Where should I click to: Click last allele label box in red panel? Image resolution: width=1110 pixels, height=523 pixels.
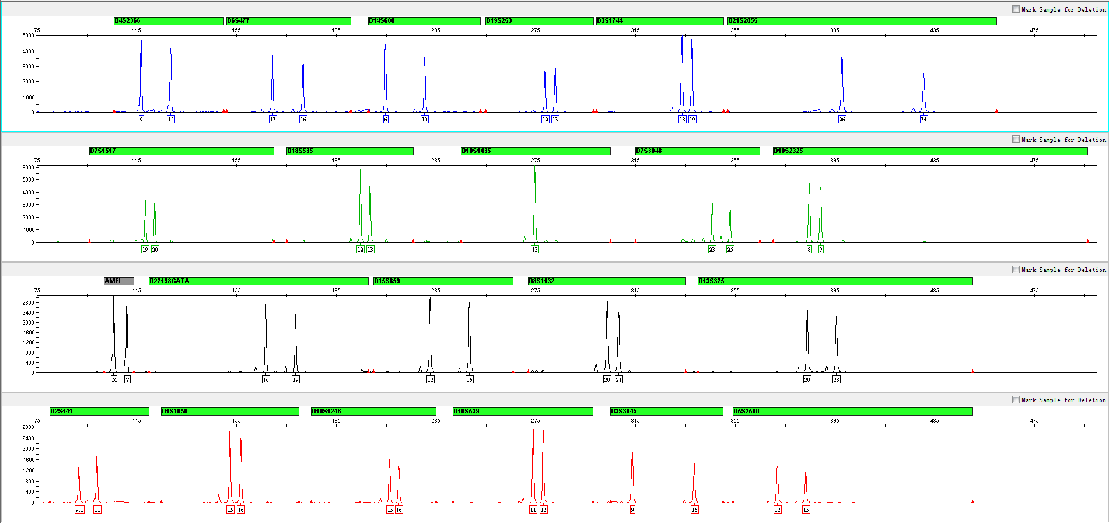[x=806, y=510]
